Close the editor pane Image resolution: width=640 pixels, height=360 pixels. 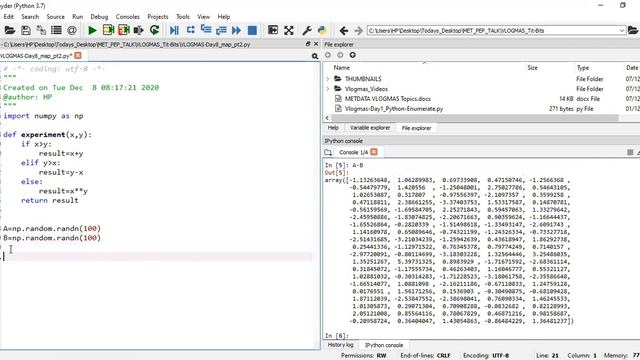[316, 44]
